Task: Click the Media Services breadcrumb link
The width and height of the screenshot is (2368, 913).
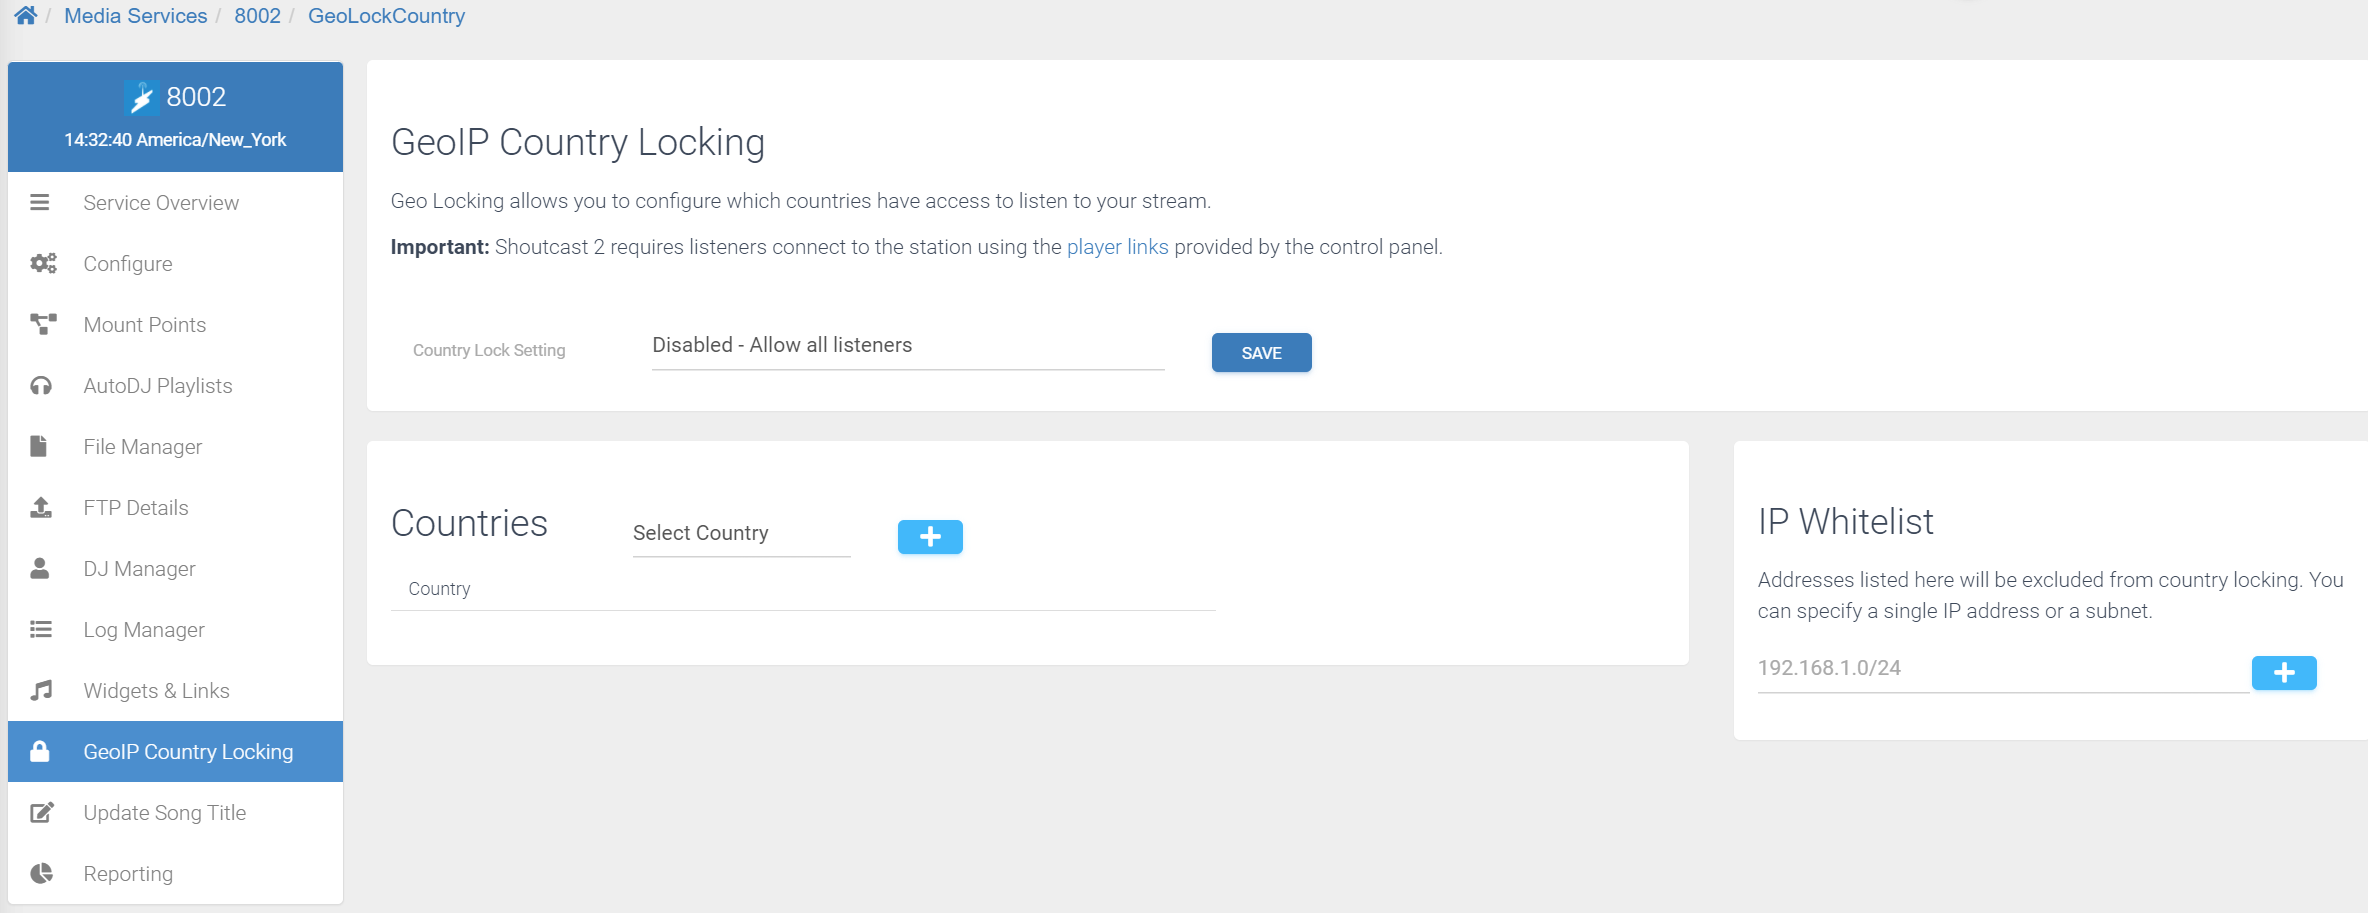Action: coord(136,16)
